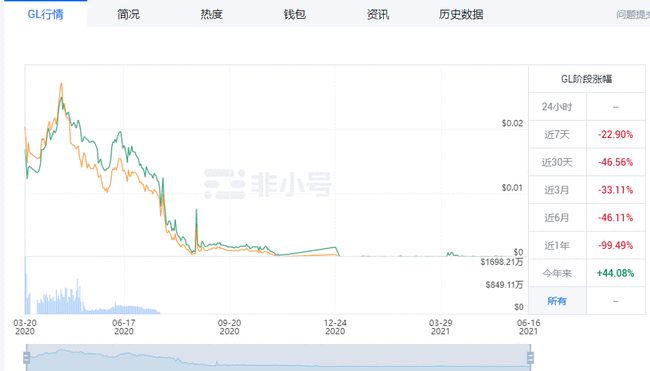Select the 钱包 tab

click(294, 15)
